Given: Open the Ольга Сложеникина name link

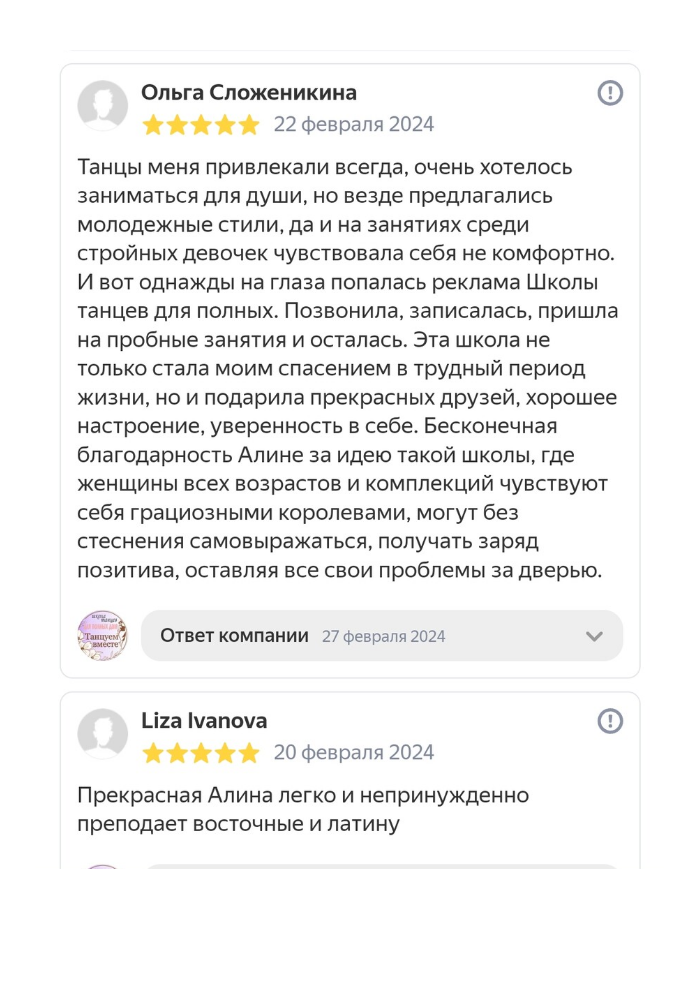Looking at the screenshot, I should (249, 92).
